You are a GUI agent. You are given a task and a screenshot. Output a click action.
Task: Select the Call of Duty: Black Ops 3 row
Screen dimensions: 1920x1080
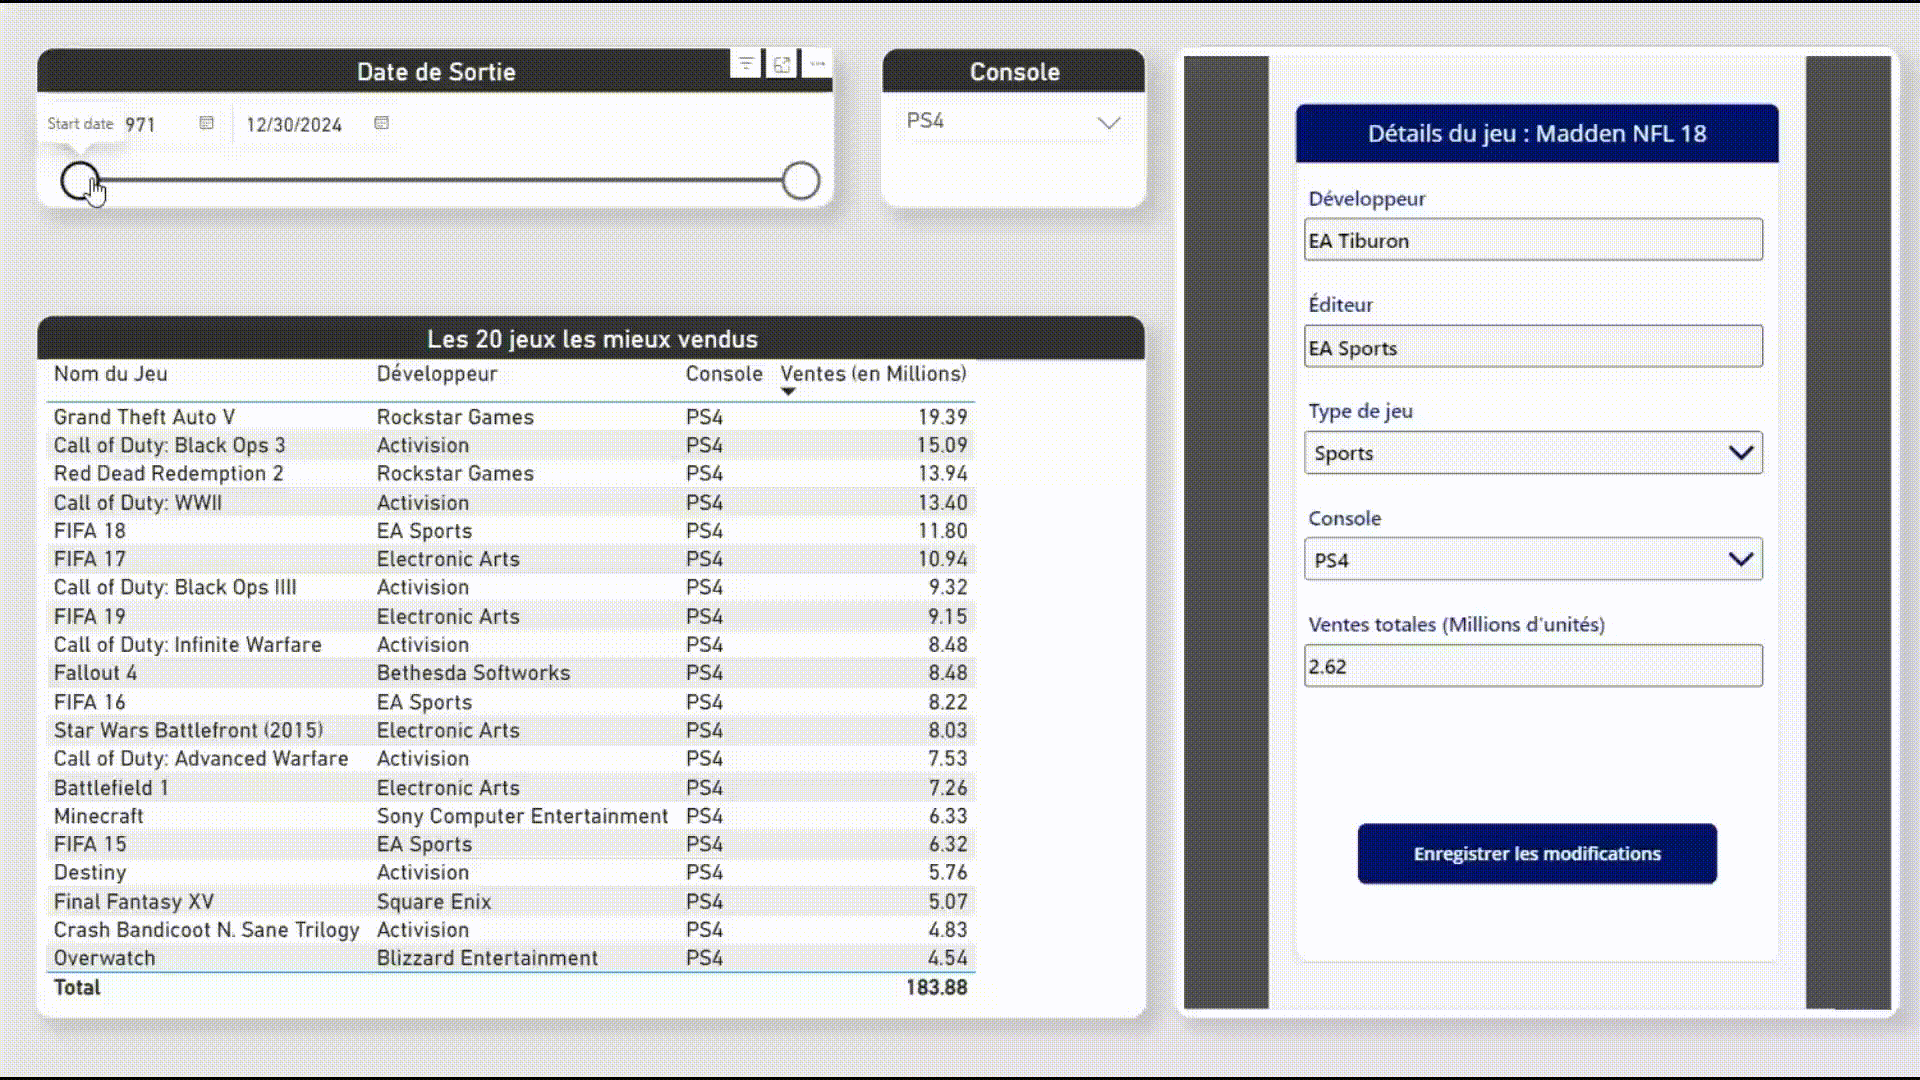510,445
